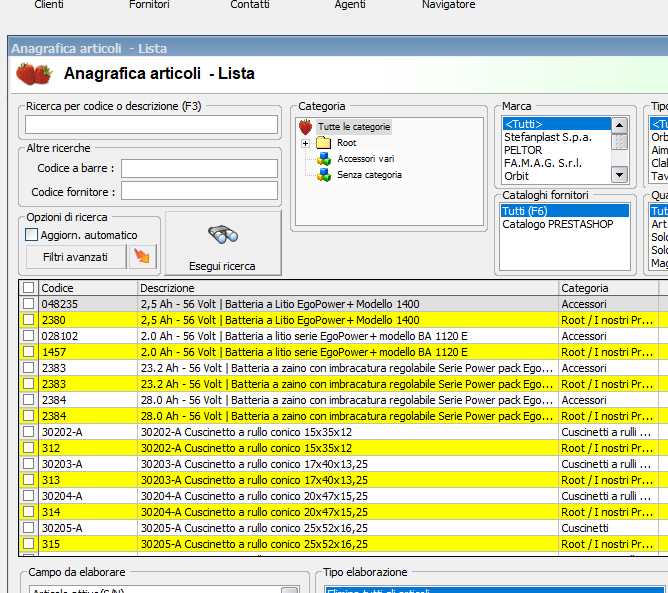Check the row checkbox for code 028102
The height and width of the screenshot is (593, 668).
(x=29, y=336)
